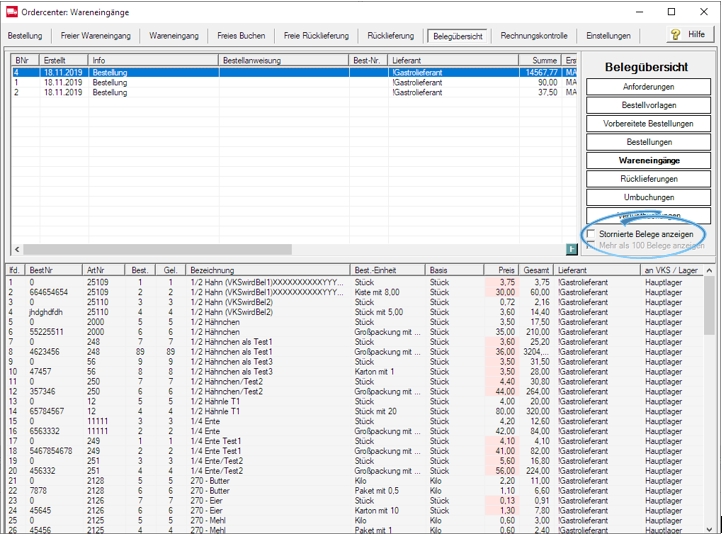The height and width of the screenshot is (537, 722).
Task: Click BestNr 5467854678 cell
Action: tap(51, 450)
